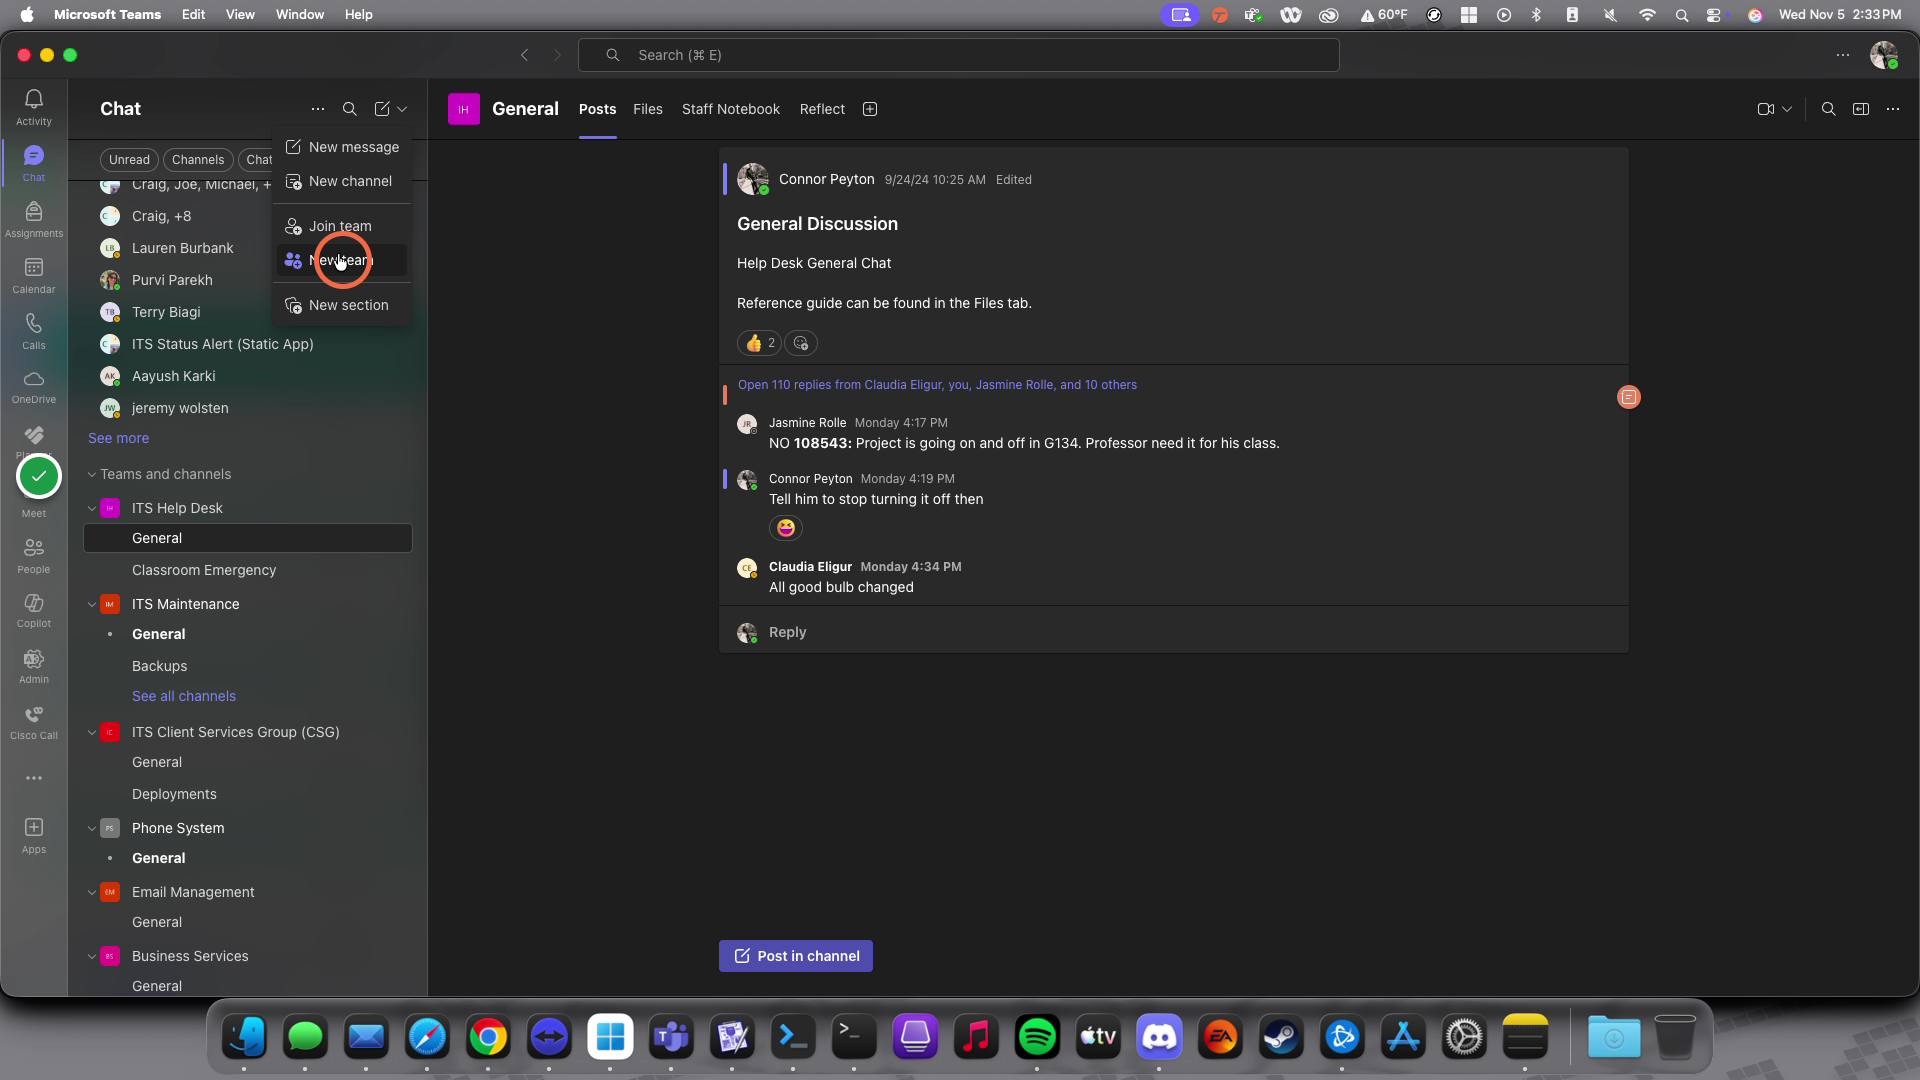Image resolution: width=1920 pixels, height=1080 pixels.
Task: Open the meet now dropdown arrow
Action: click(1787, 109)
